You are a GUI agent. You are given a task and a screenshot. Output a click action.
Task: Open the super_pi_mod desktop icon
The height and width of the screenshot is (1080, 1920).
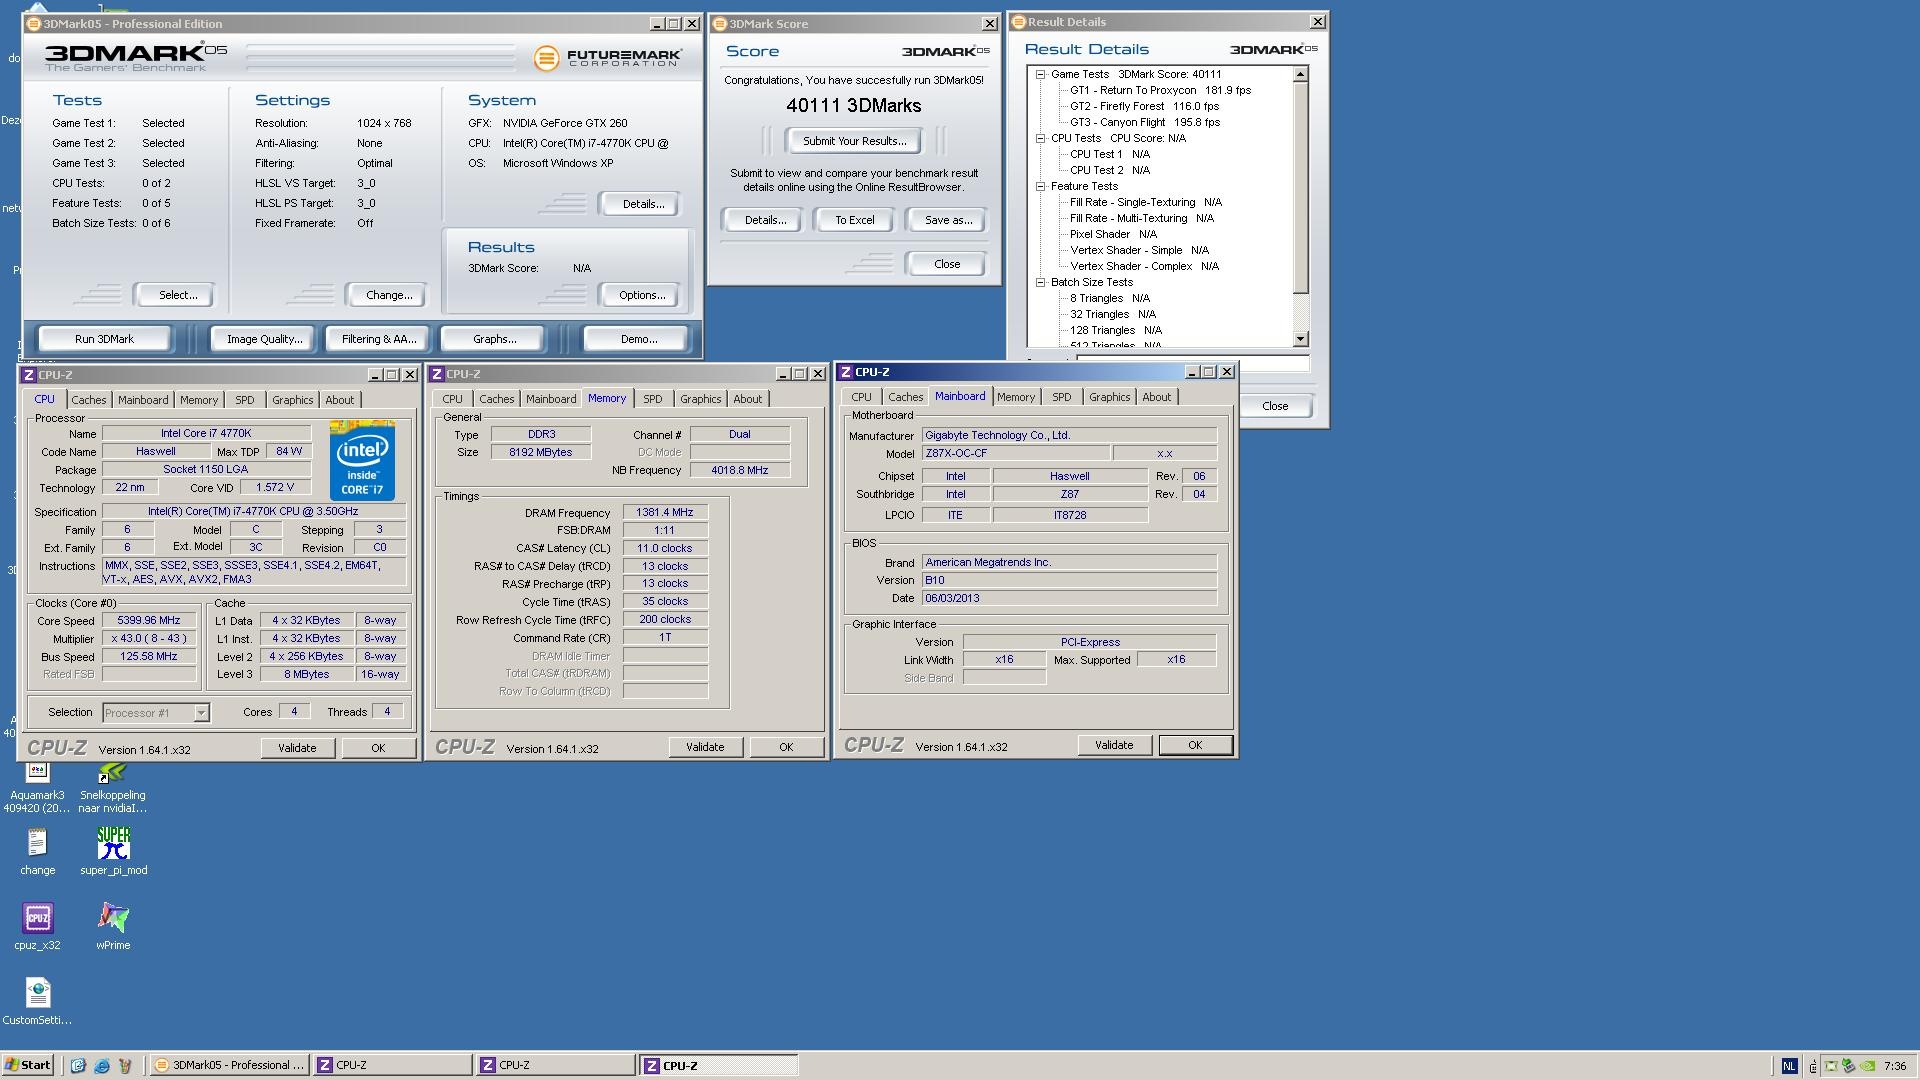tap(113, 843)
